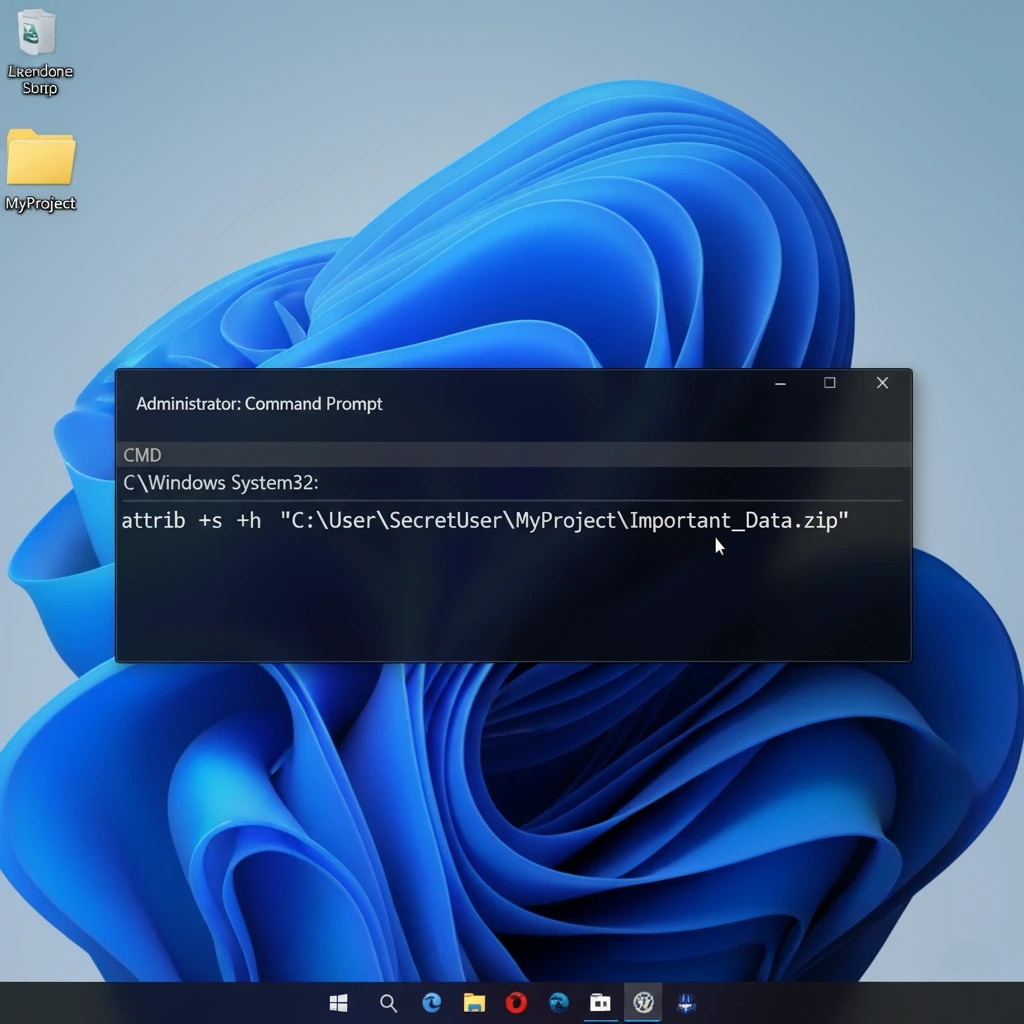This screenshot has height=1024, width=1024.
Task: Open the Start menu
Action: coord(338,1003)
